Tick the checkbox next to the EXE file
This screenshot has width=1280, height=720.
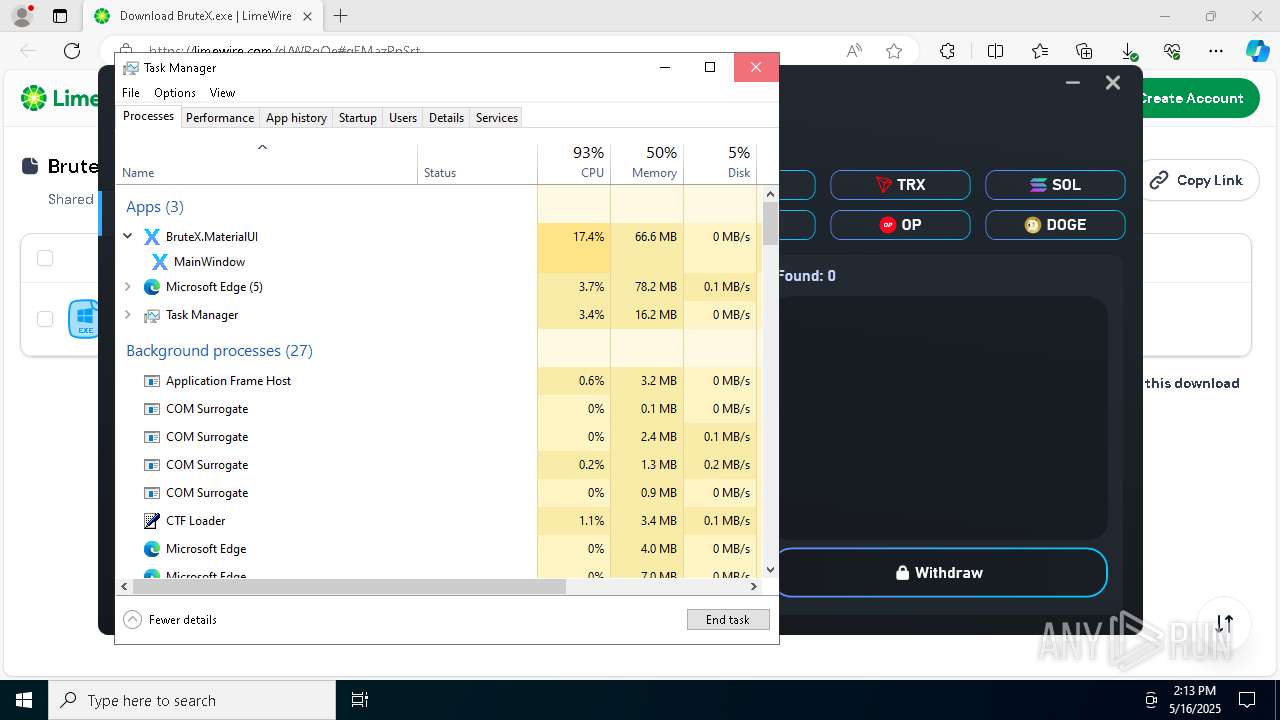point(45,319)
